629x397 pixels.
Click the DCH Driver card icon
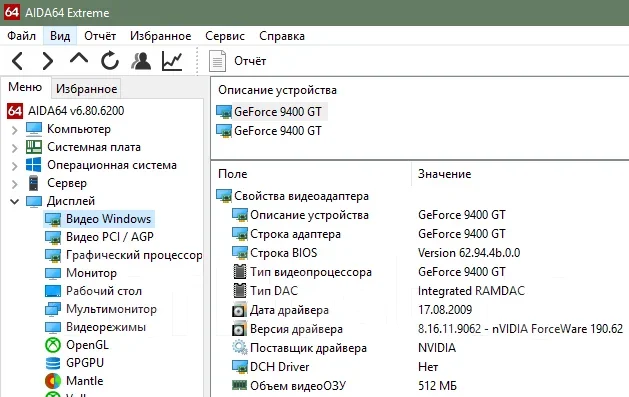pos(240,367)
